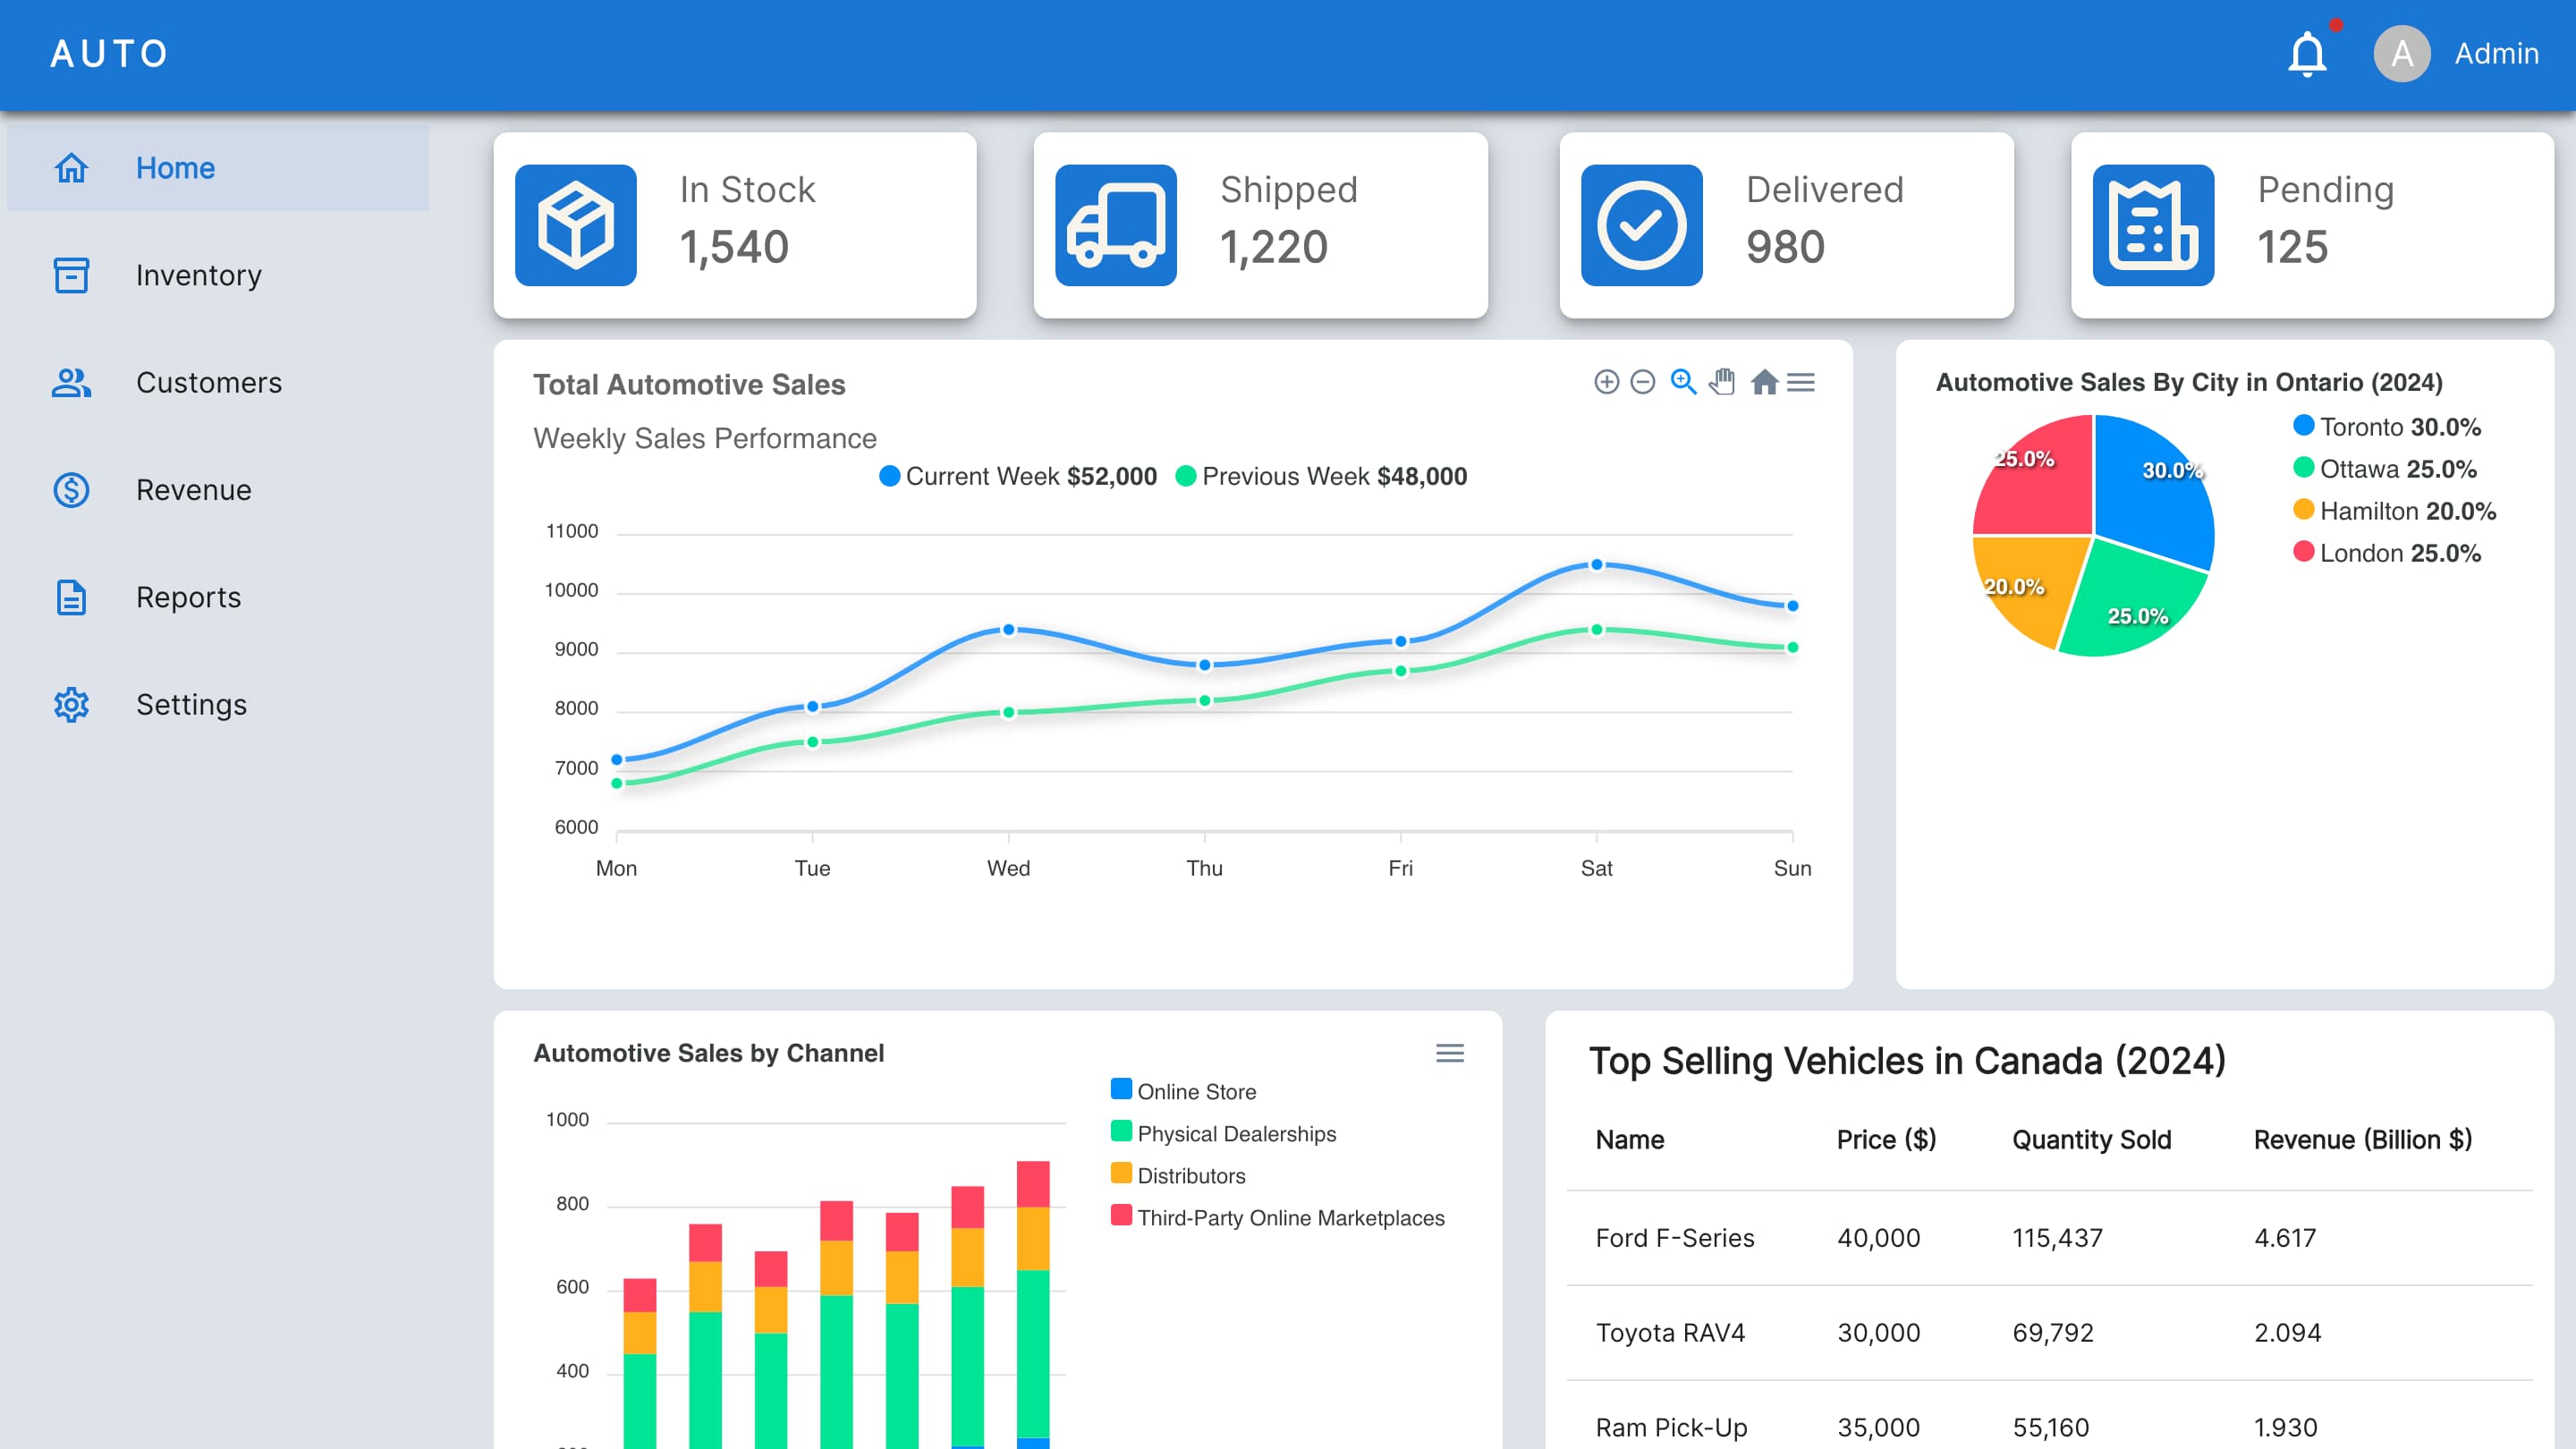The height and width of the screenshot is (1449, 2576).
Task: Click the Delivered 980 value
Action: [1785, 247]
